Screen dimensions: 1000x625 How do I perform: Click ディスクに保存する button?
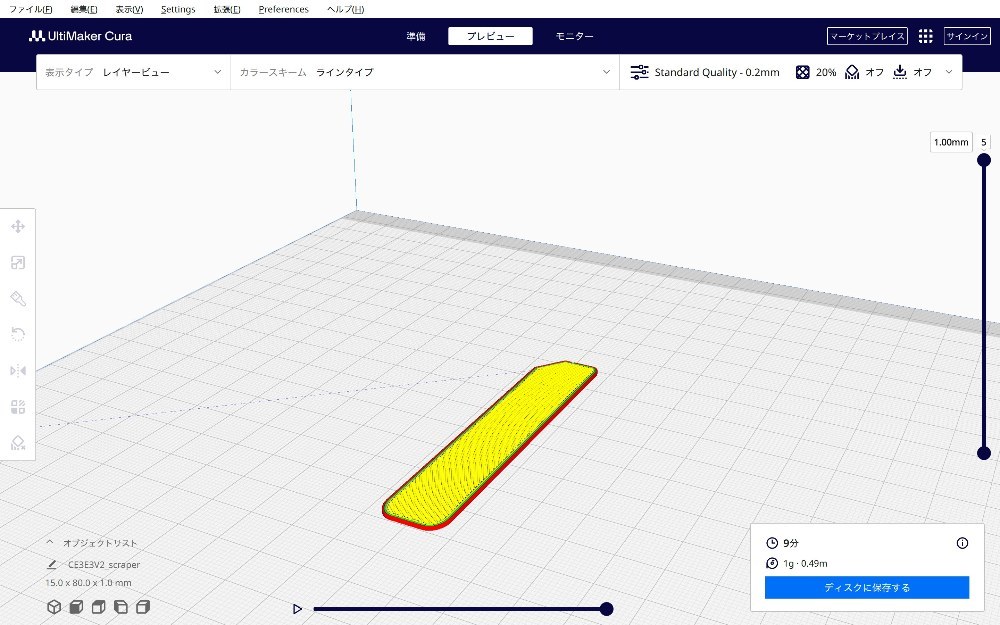[867, 587]
